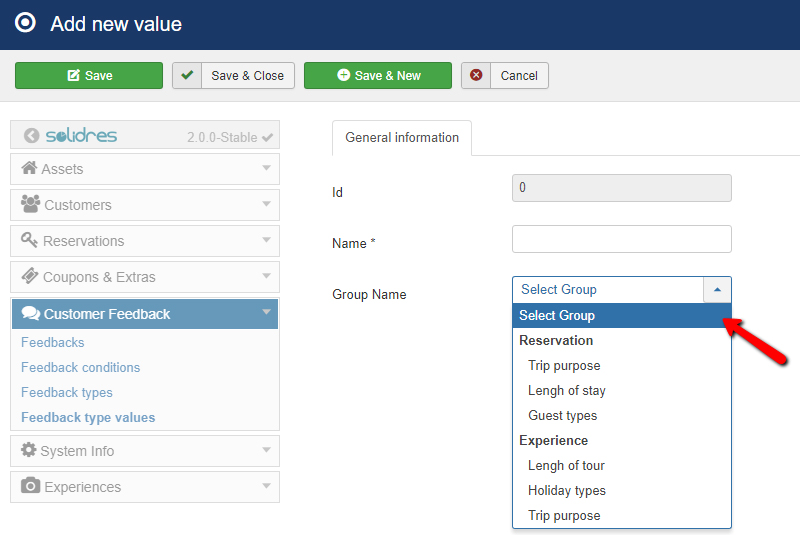Open the Feedback conditions link
The image size is (800, 535).
click(81, 367)
